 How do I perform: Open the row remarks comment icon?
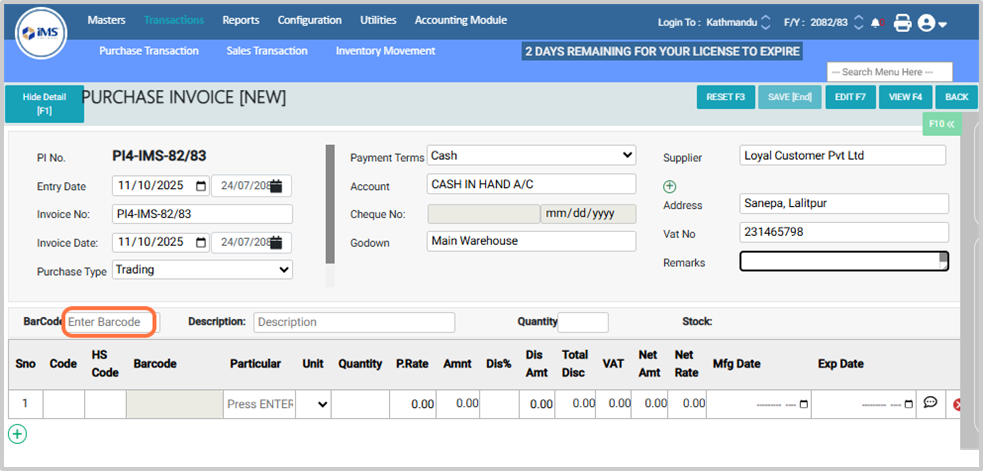point(930,403)
